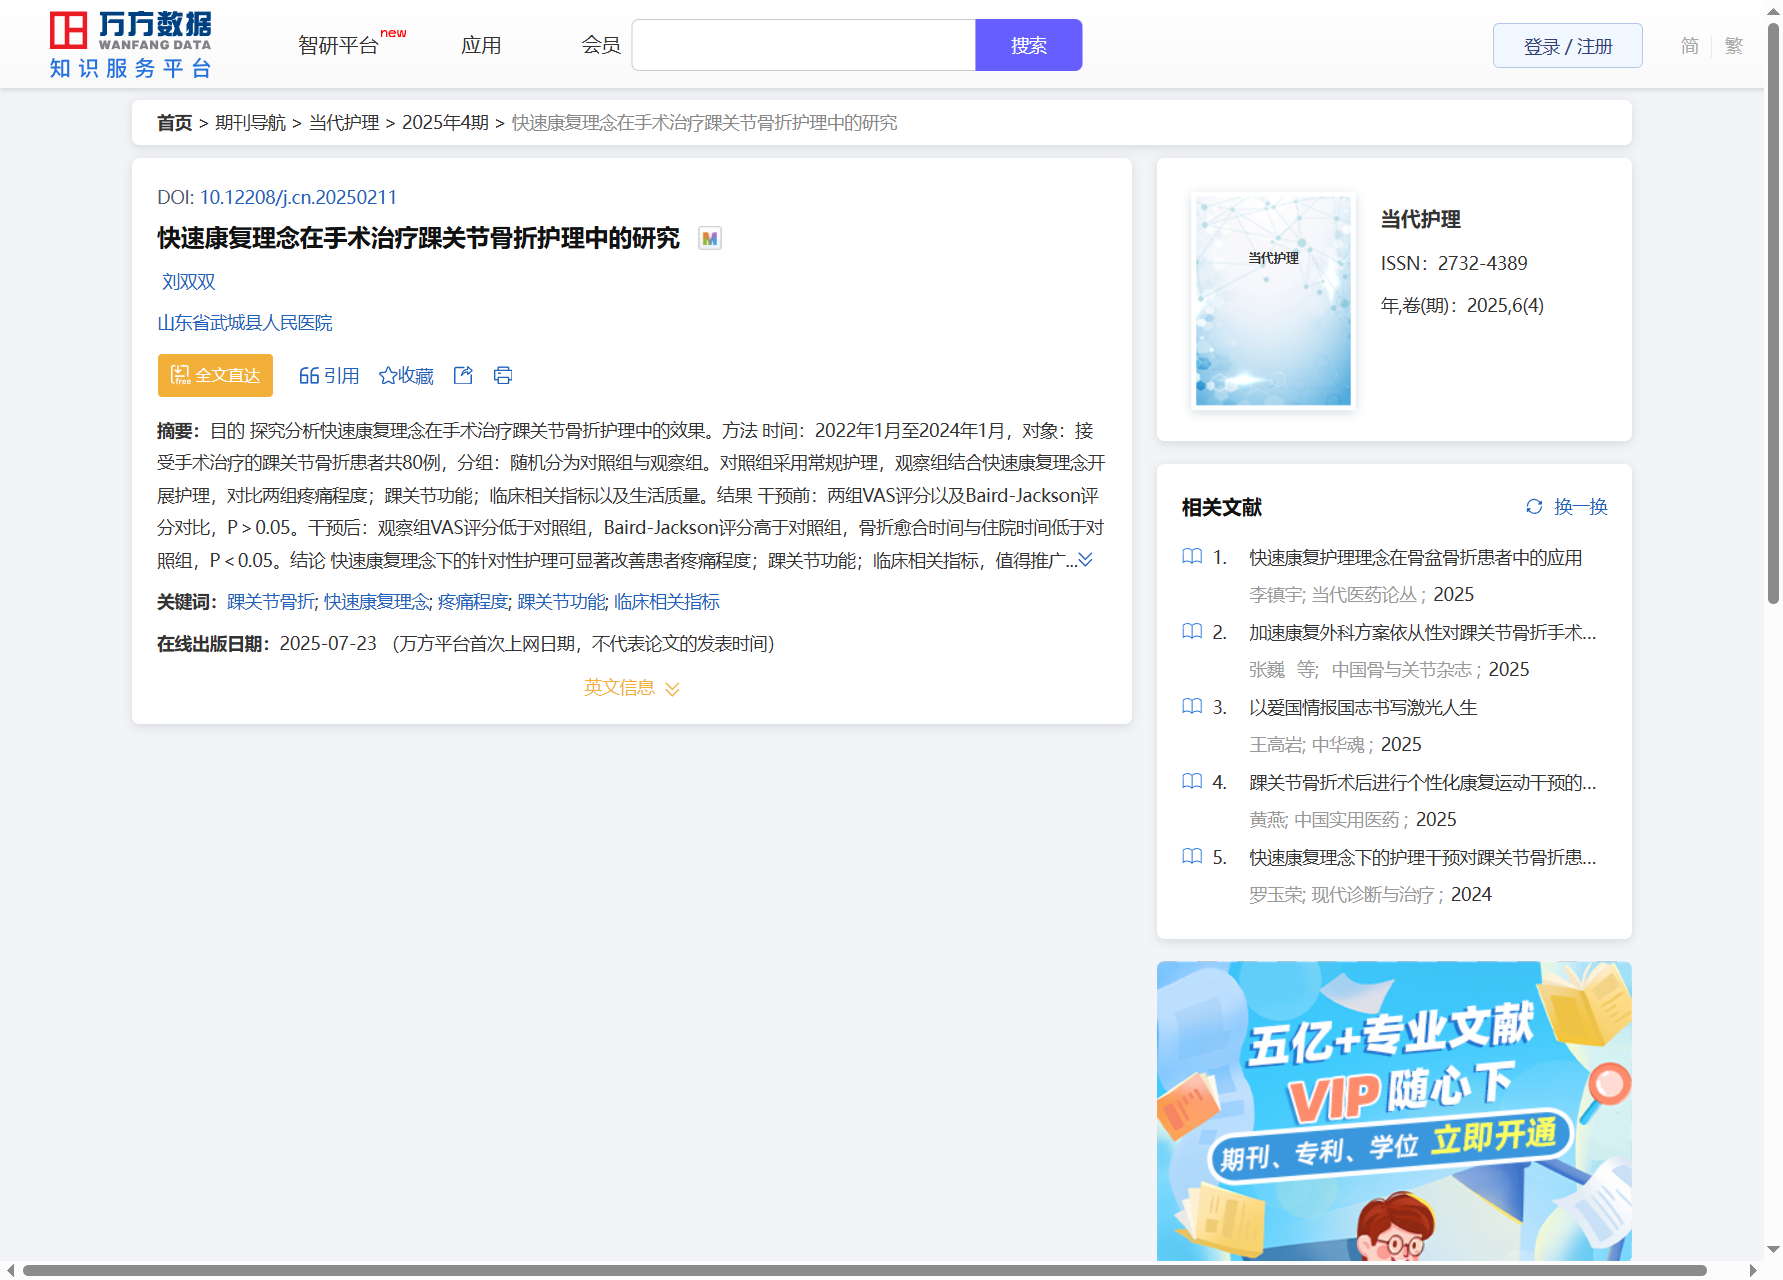Expand the 英文信息 section
1783x1280 pixels.
(632, 688)
